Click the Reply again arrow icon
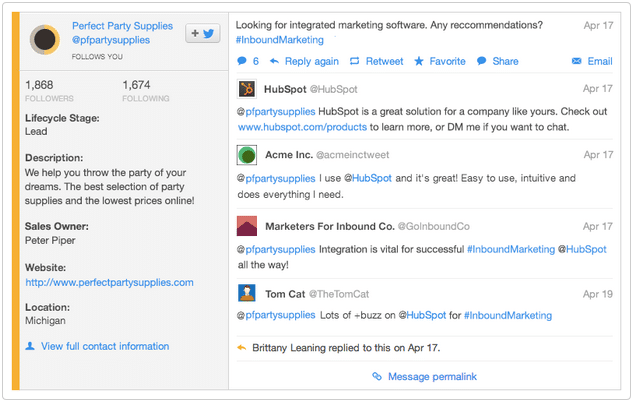 coord(274,61)
